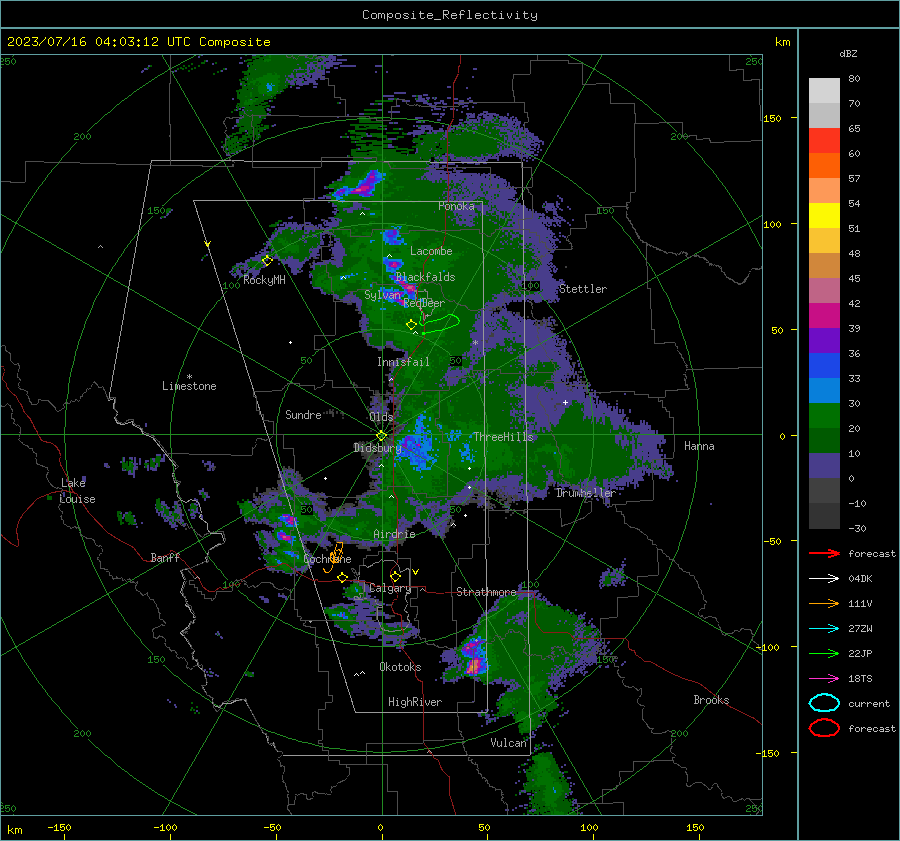Pick the blue swatch between 36 and 33 dBZ
900x841 pixels.
pos(824,366)
